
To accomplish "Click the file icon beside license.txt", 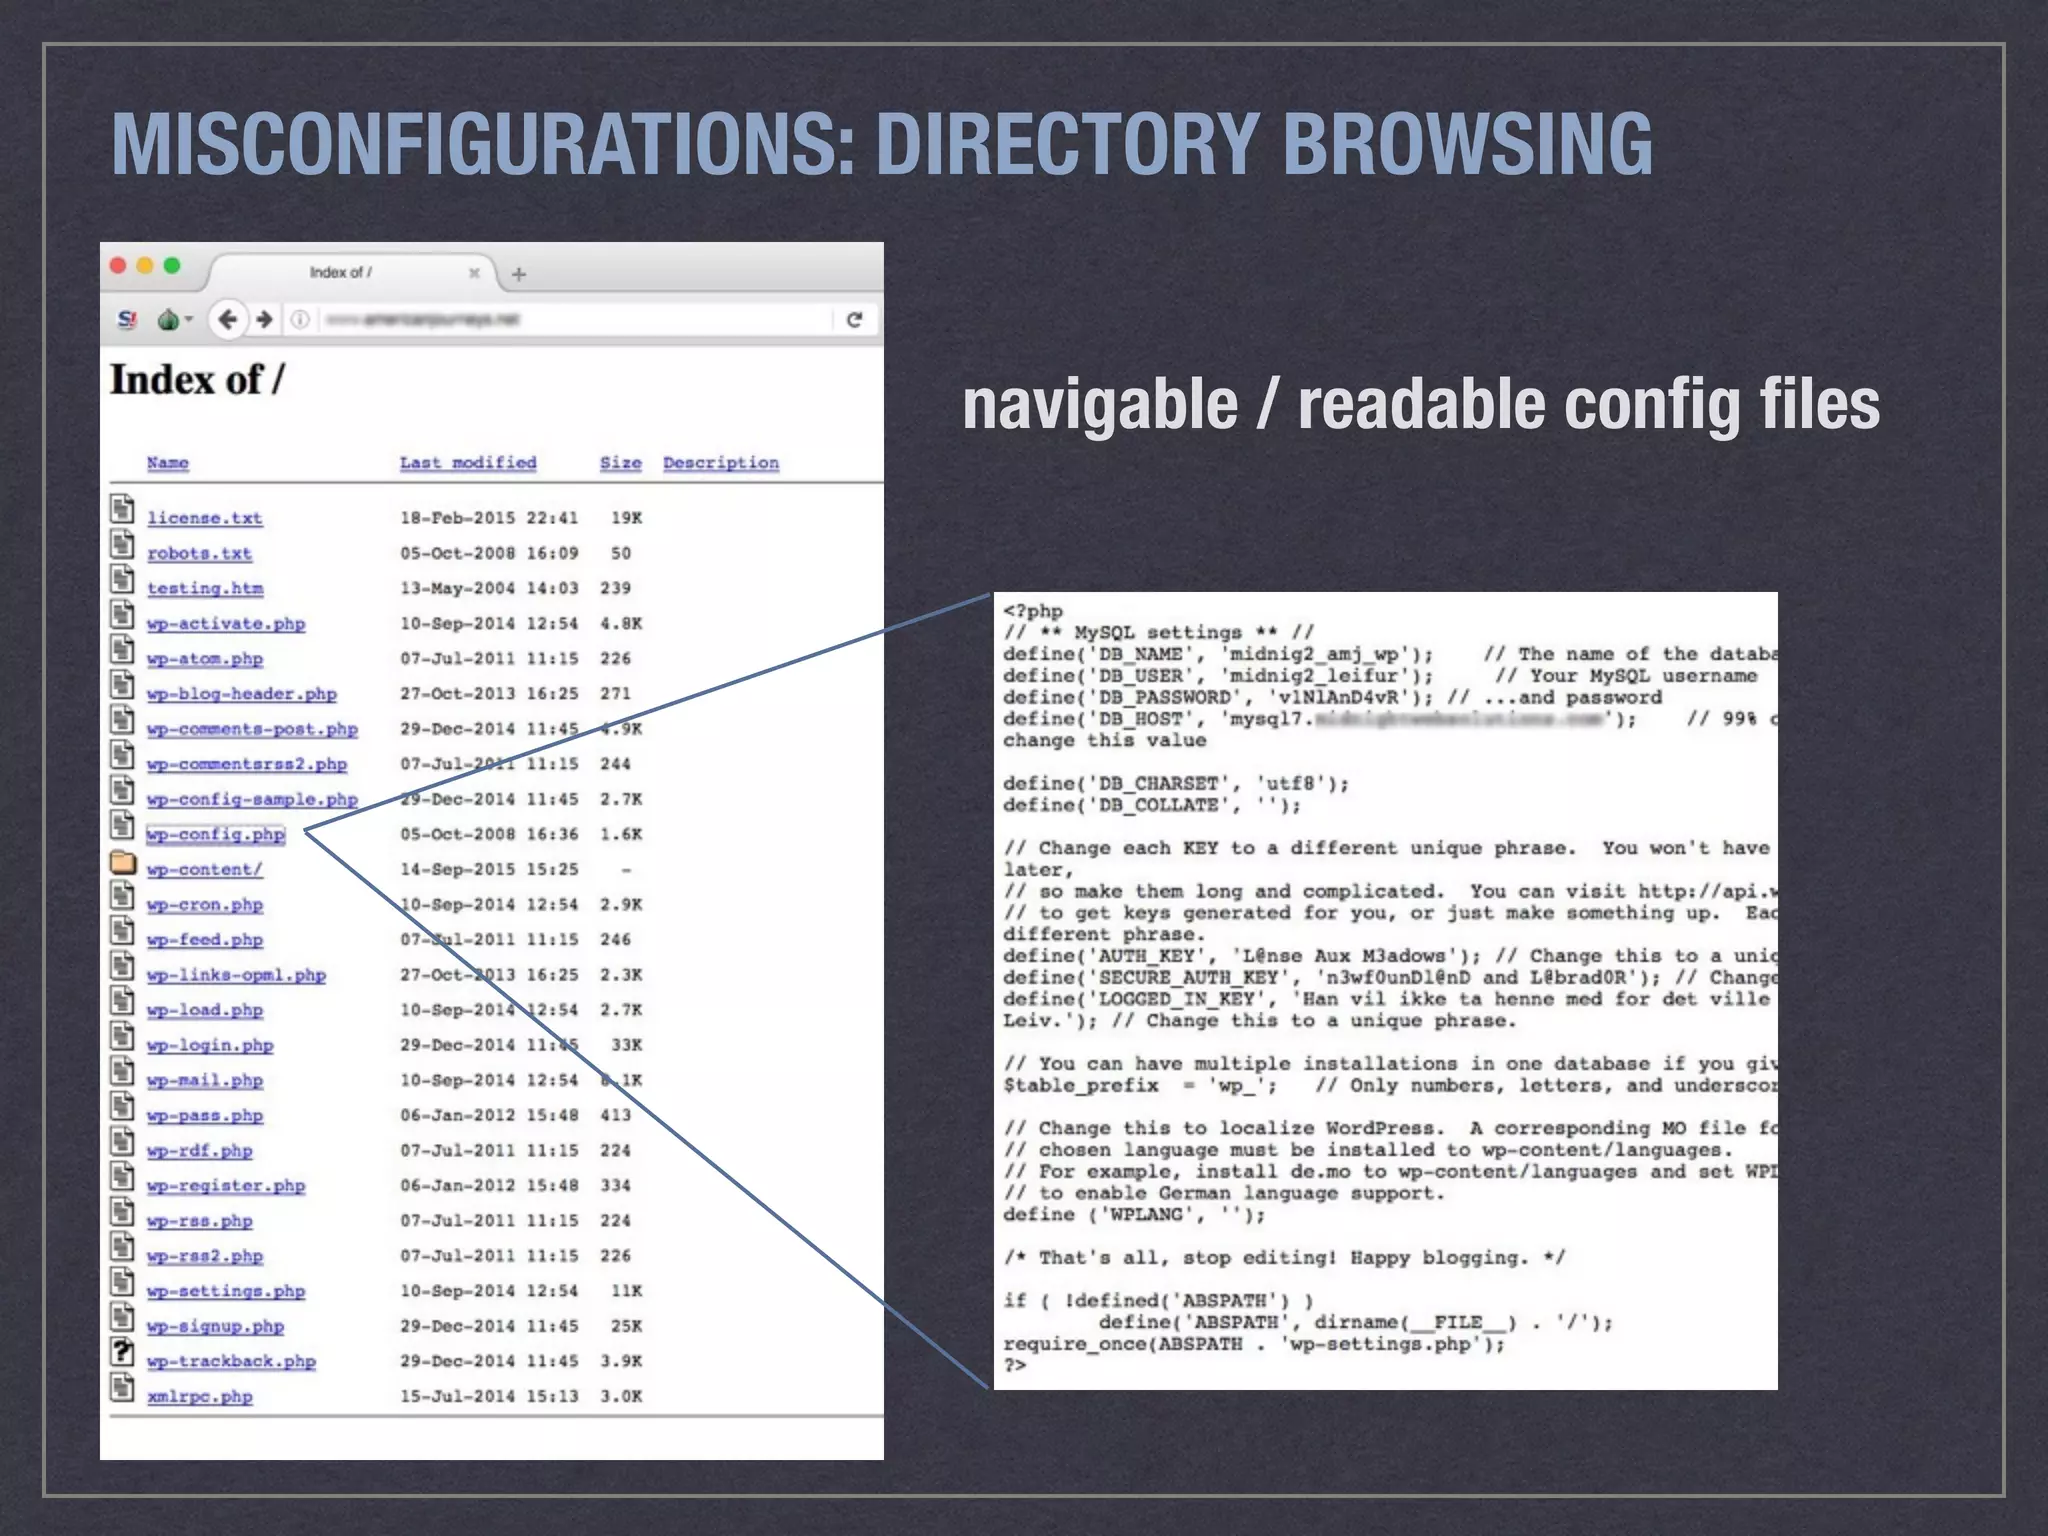I will click(122, 509).
